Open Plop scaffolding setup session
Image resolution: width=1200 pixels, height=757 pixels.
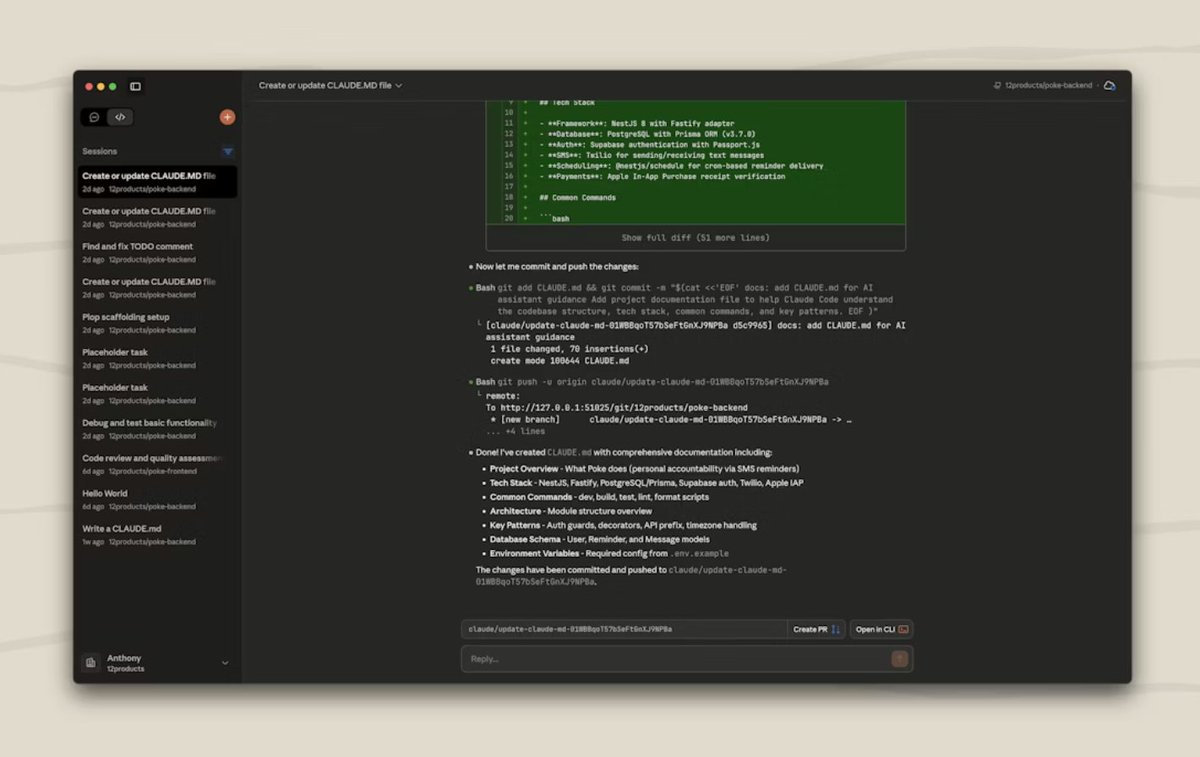point(157,323)
